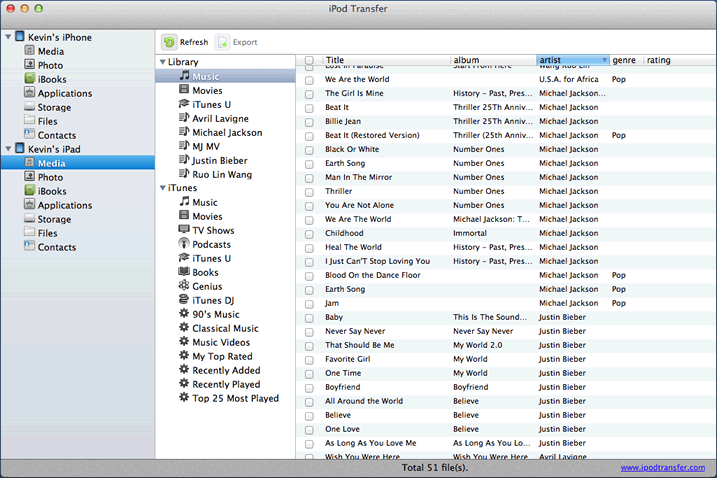717x478 pixels.
Task: Select Movies under iTunes section
Action: click(x=207, y=216)
